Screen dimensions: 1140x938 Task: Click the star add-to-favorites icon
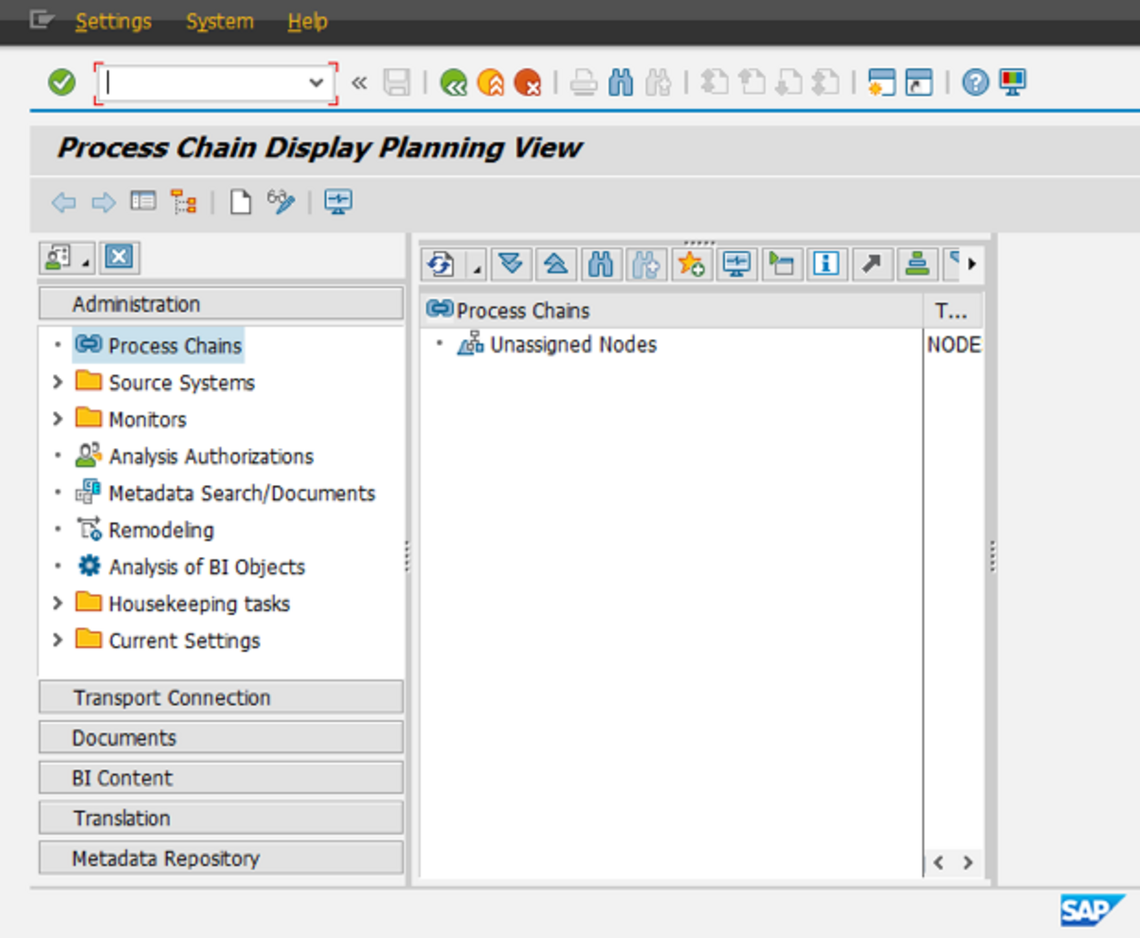[x=691, y=264]
